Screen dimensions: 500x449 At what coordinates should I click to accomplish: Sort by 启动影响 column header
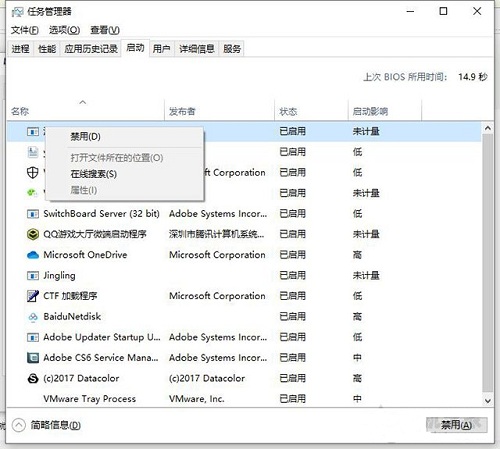385,111
